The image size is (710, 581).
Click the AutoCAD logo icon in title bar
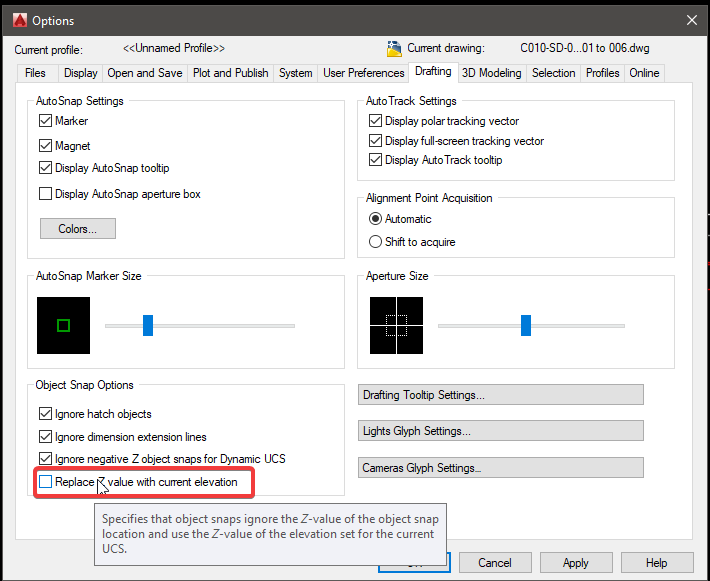tap(19, 20)
